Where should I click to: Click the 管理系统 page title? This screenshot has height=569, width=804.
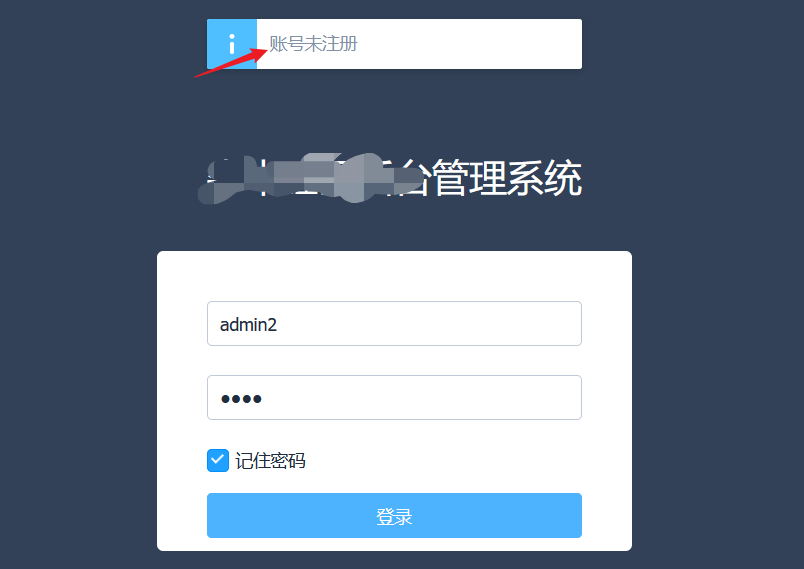point(508,178)
